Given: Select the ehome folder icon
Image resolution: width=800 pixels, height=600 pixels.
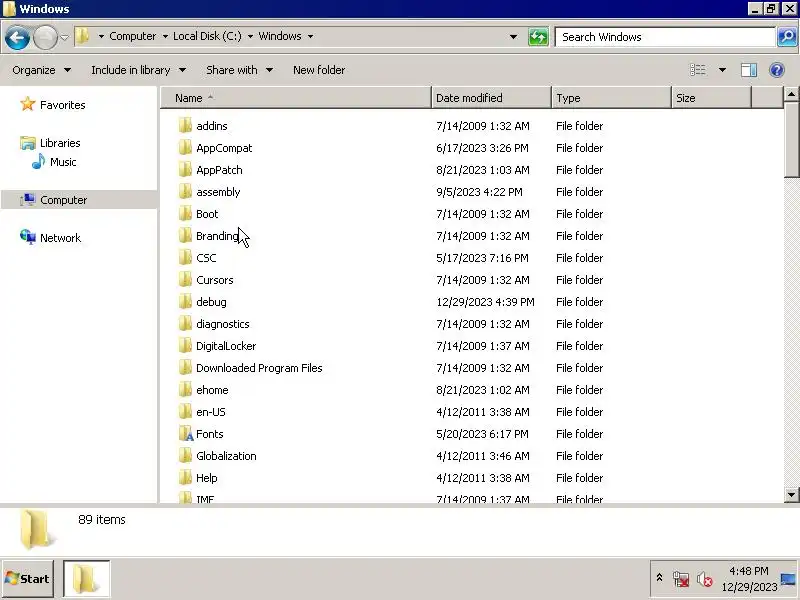Looking at the screenshot, I should [x=185, y=390].
